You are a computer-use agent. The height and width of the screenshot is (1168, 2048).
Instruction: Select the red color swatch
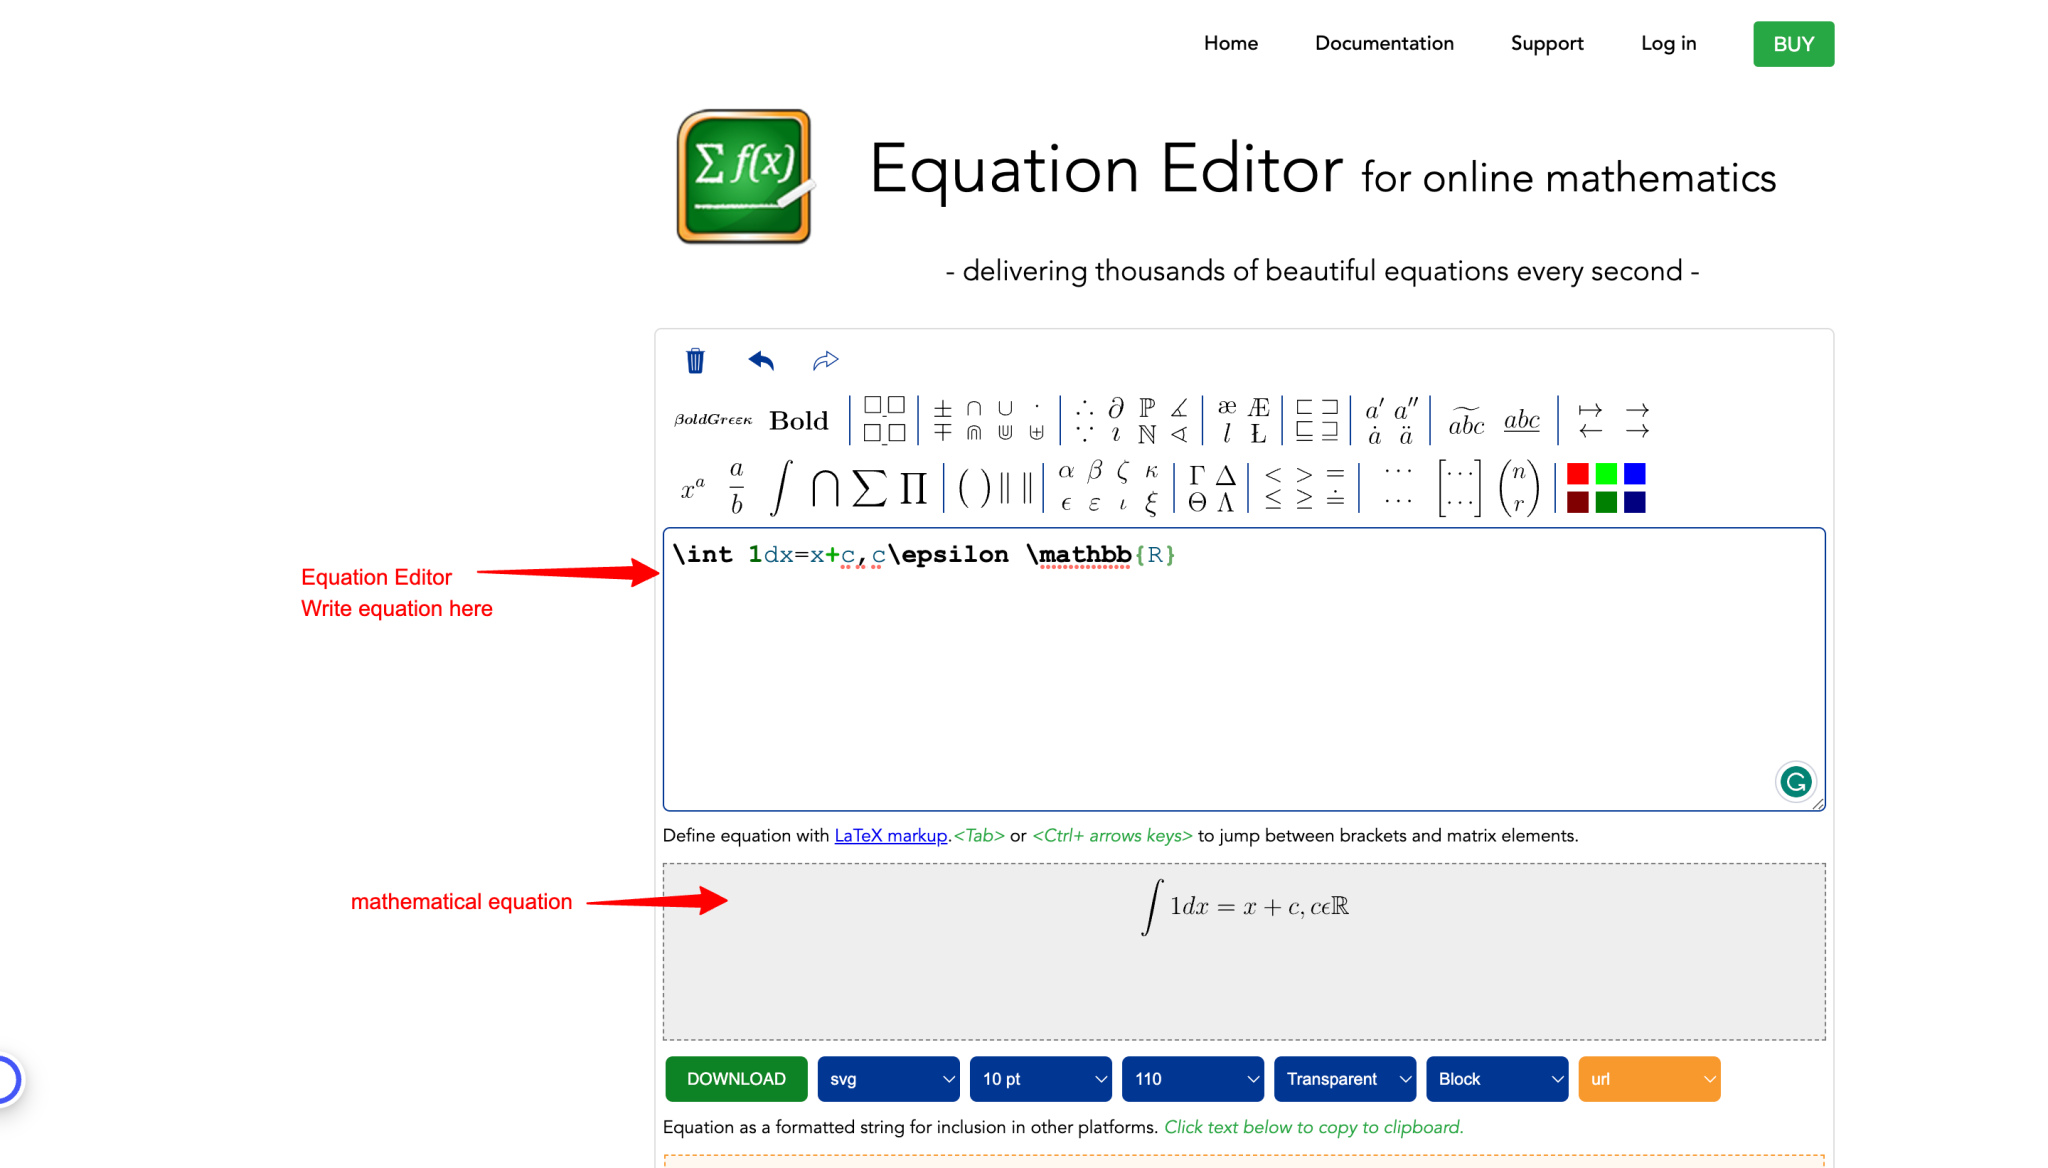point(1577,473)
